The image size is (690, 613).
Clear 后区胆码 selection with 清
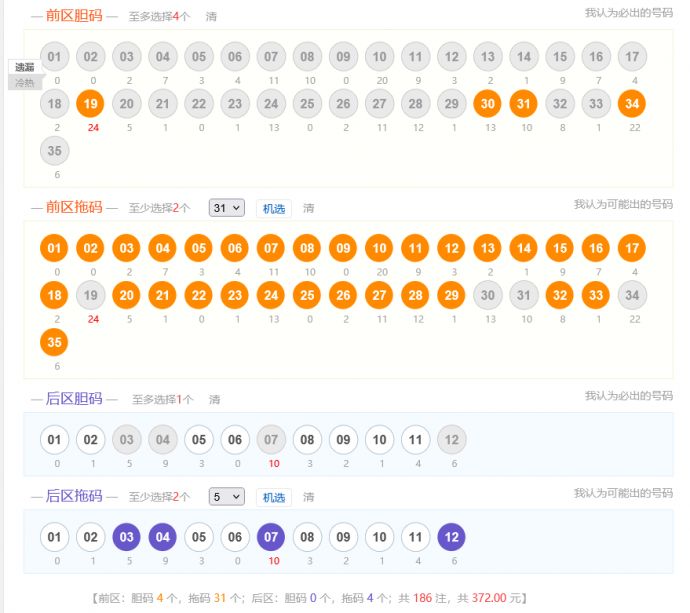tap(214, 400)
